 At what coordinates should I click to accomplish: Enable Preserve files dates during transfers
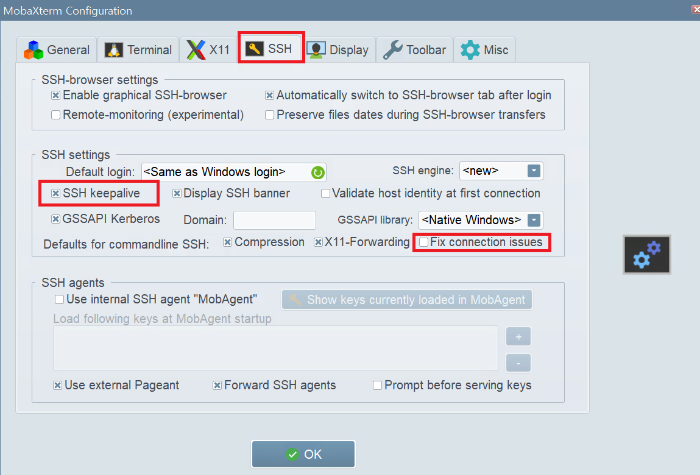point(269,115)
